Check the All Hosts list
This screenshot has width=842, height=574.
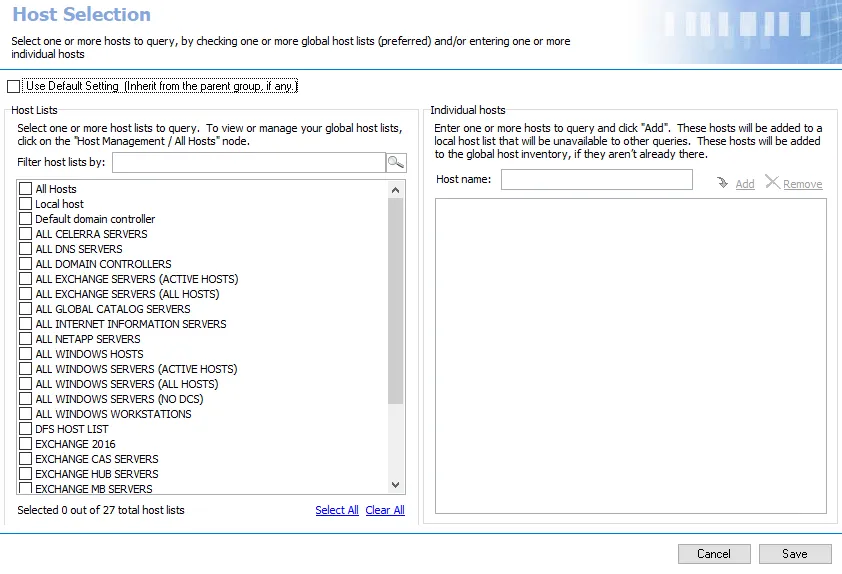[25, 188]
